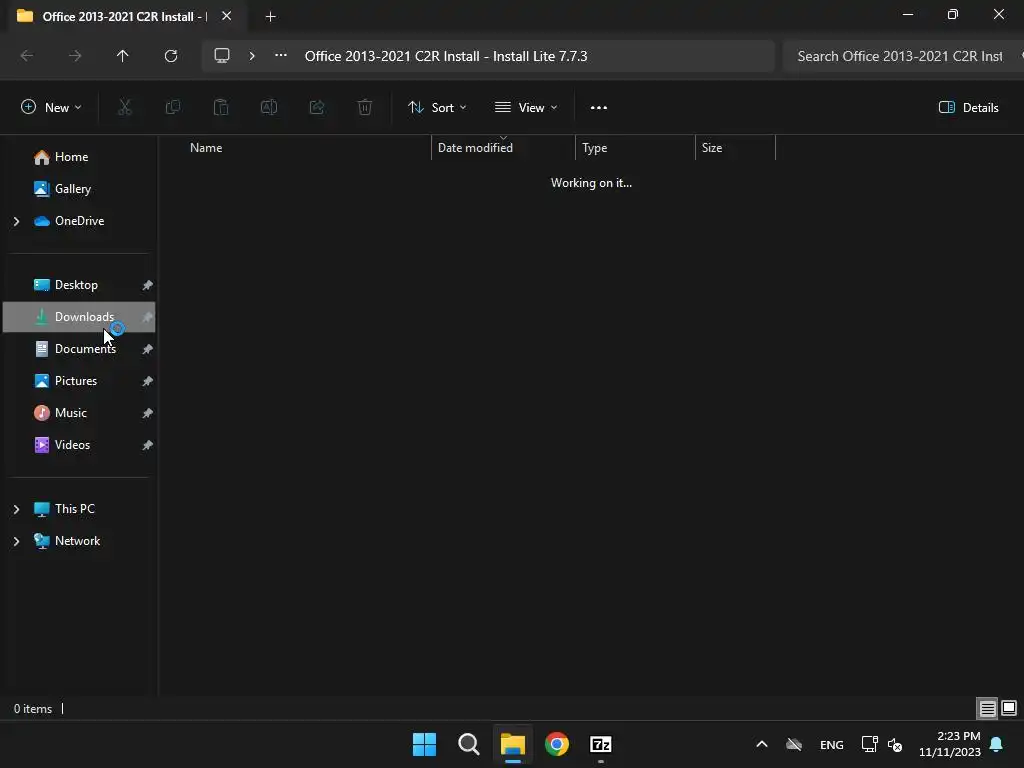Click the Back navigation arrow
The image size is (1024, 768).
click(27, 56)
